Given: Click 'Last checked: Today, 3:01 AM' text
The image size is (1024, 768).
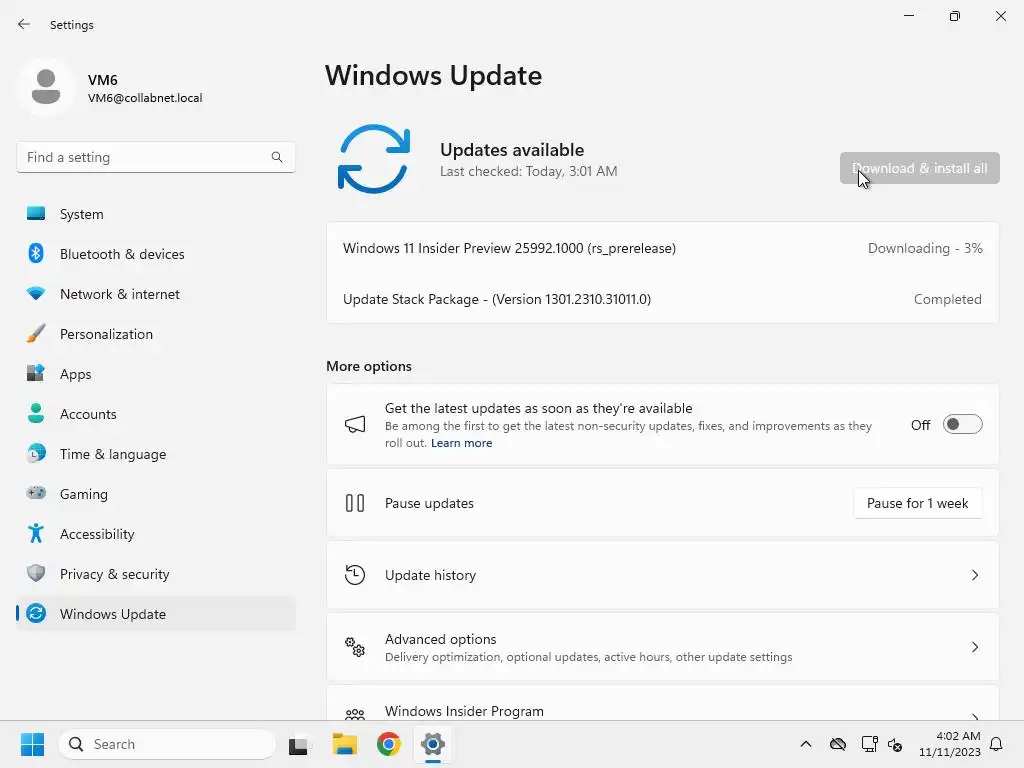Looking at the screenshot, I should pyautogui.click(x=528, y=171).
